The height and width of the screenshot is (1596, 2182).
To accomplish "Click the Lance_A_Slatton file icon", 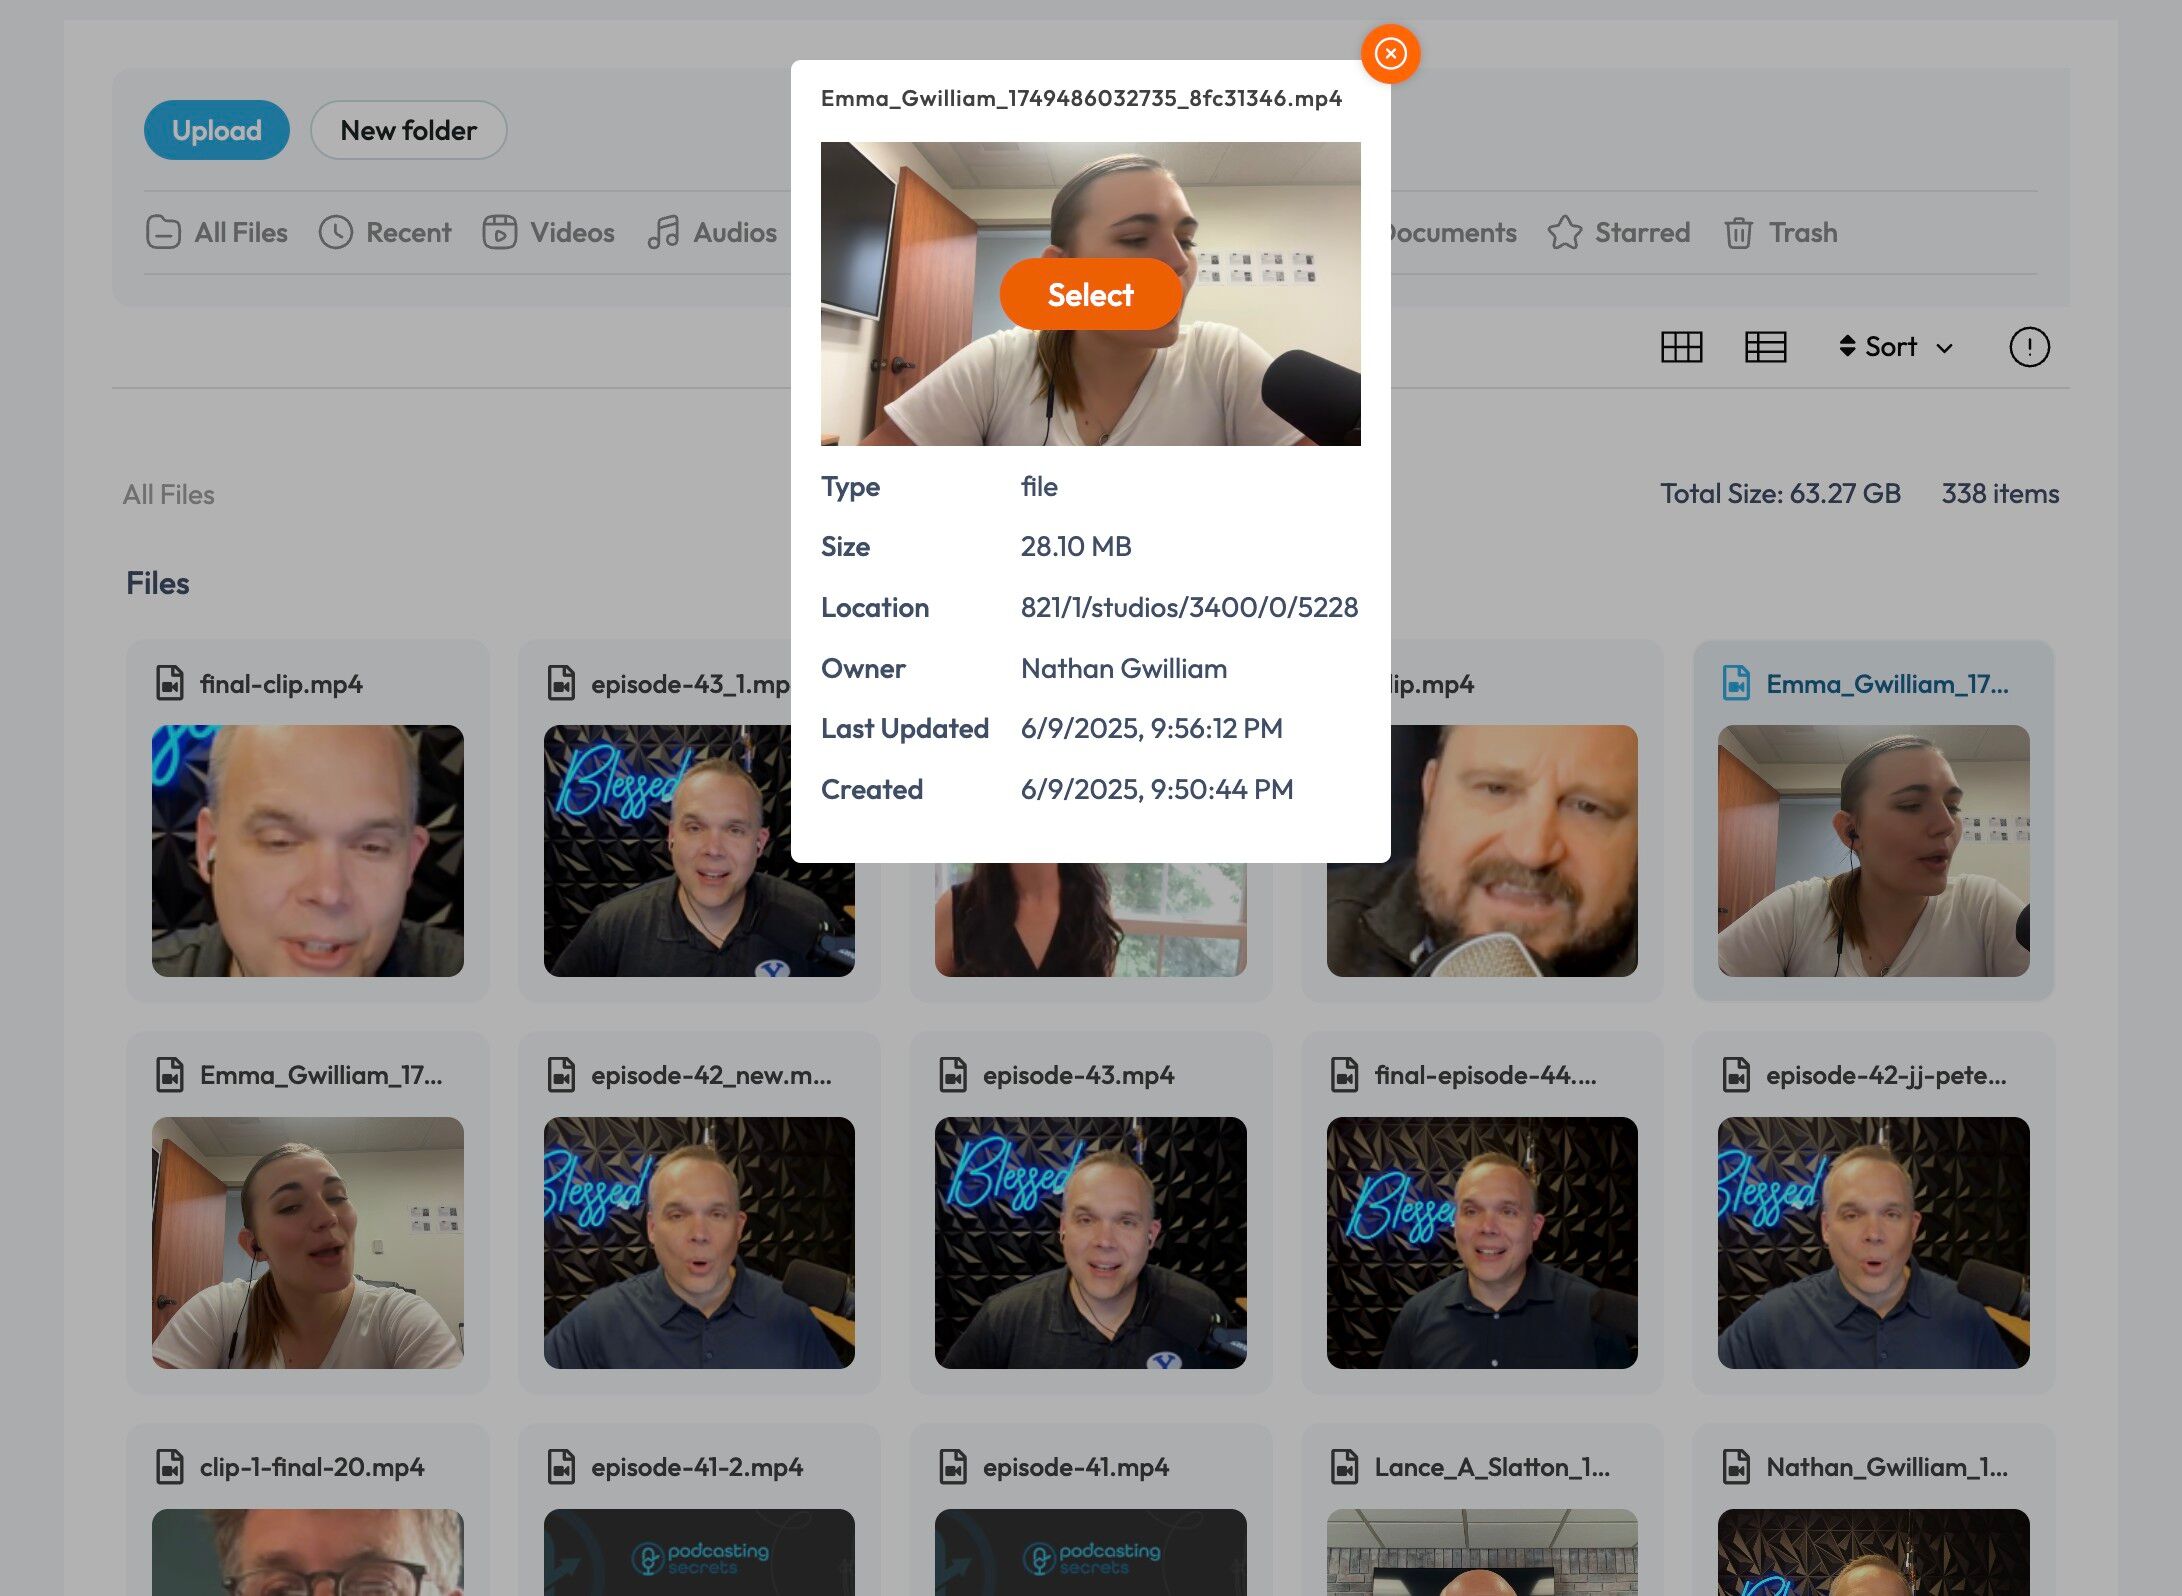I will (x=1345, y=1467).
